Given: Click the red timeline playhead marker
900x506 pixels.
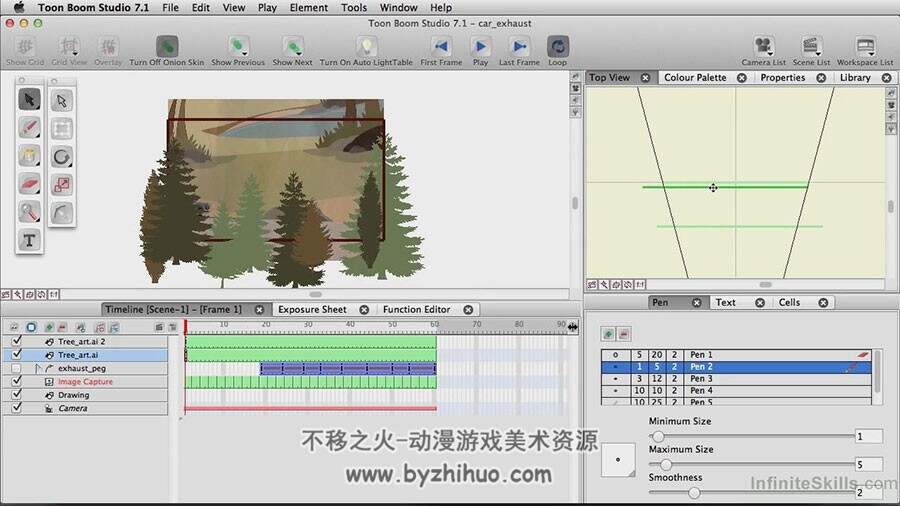Looking at the screenshot, I should [x=185, y=327].
